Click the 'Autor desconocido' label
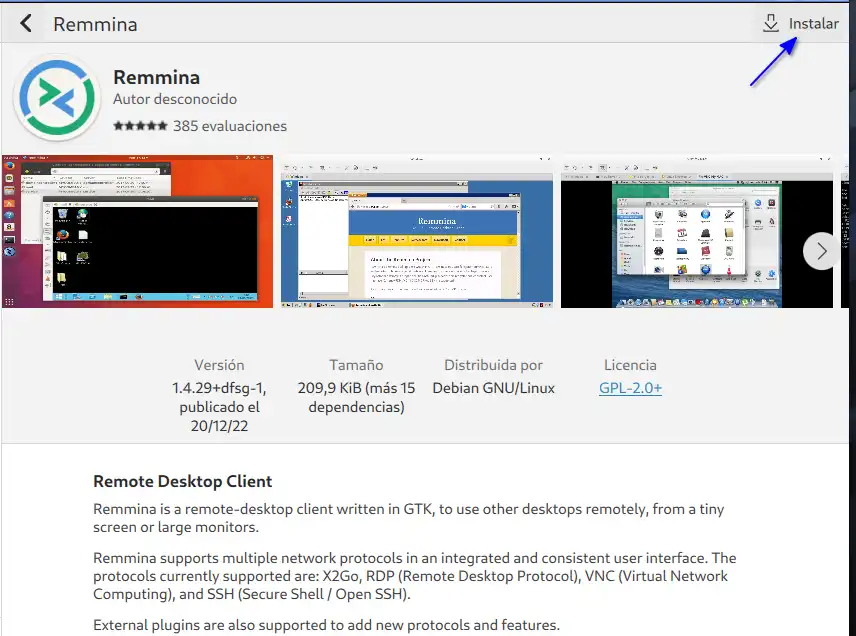Screen dimensions: 856x636 click(x=175, y=99)
